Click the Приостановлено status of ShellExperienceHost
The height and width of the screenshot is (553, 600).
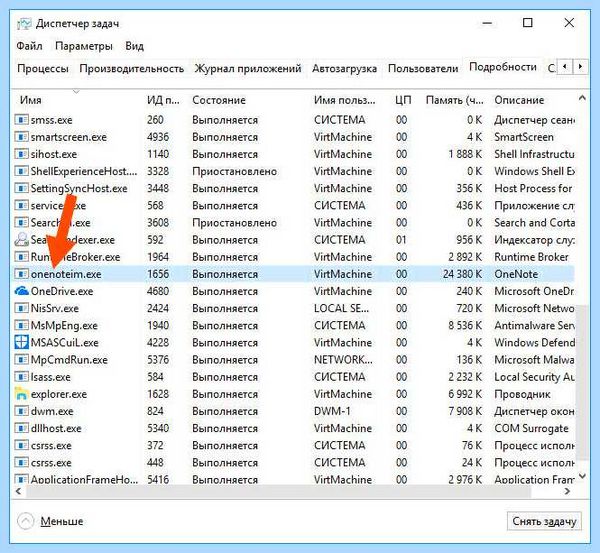(234, 171)
